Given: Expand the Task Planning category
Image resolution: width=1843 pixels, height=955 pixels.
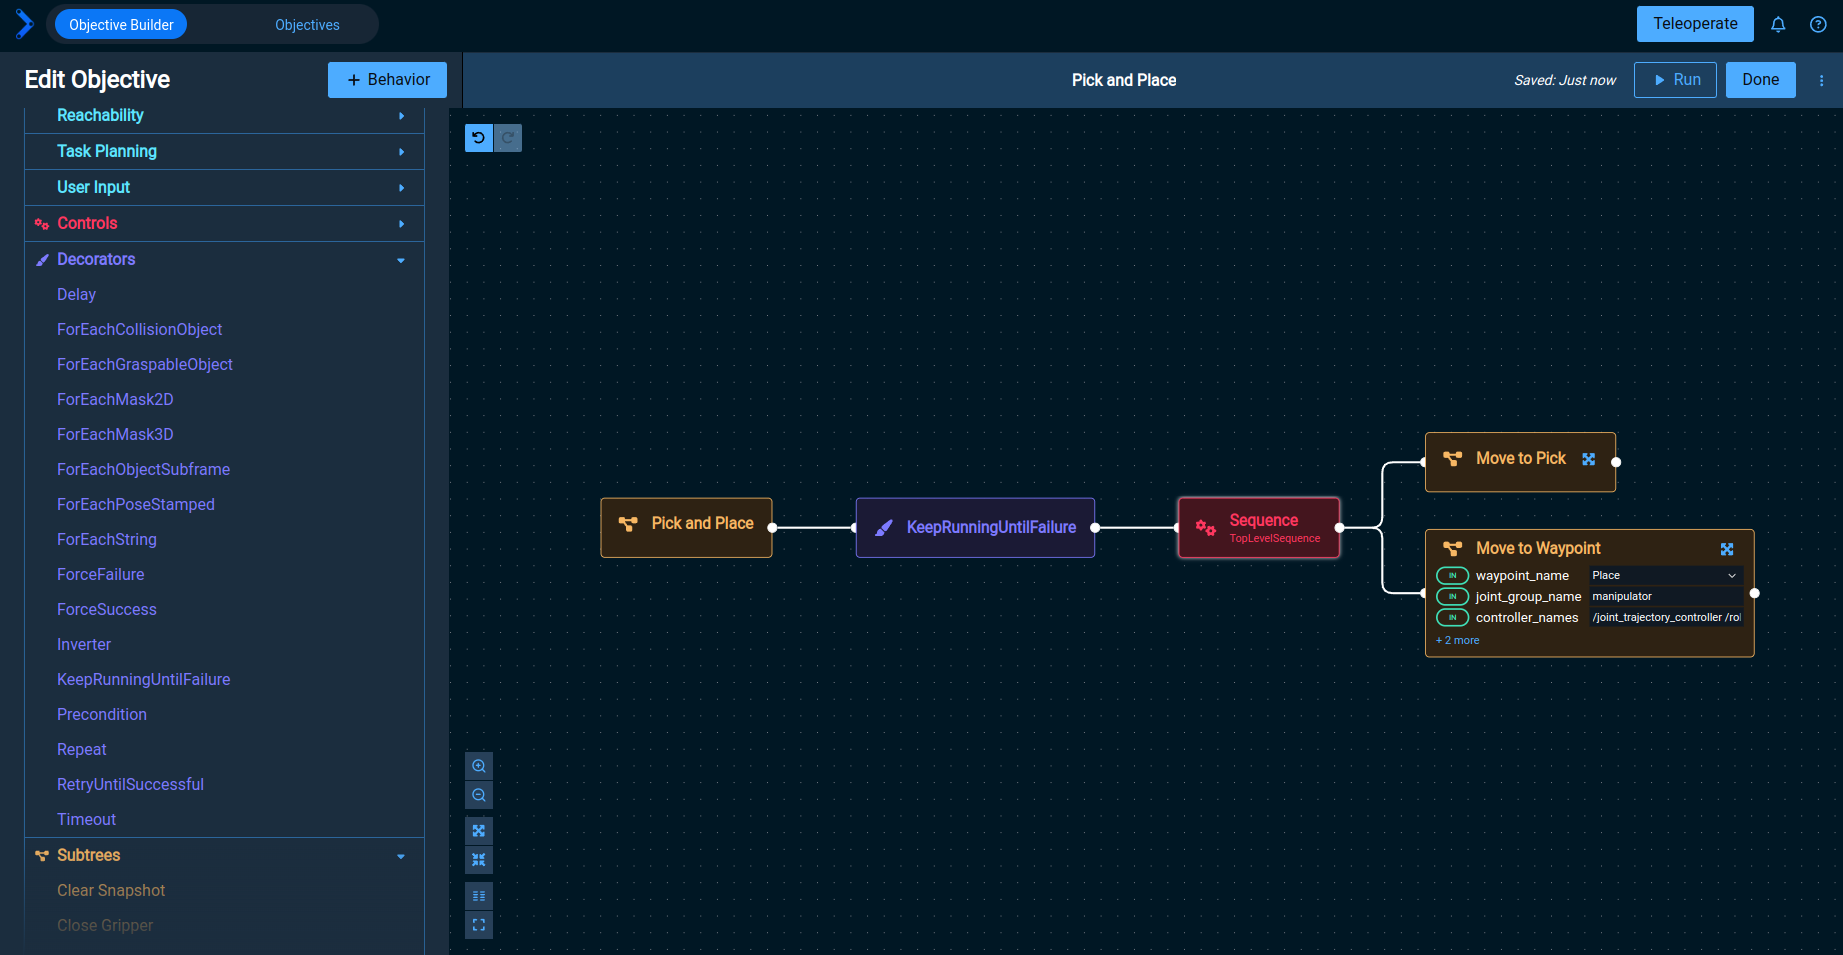Looking at the screenshot, I should pyautogui.click(x=401, y=152).
